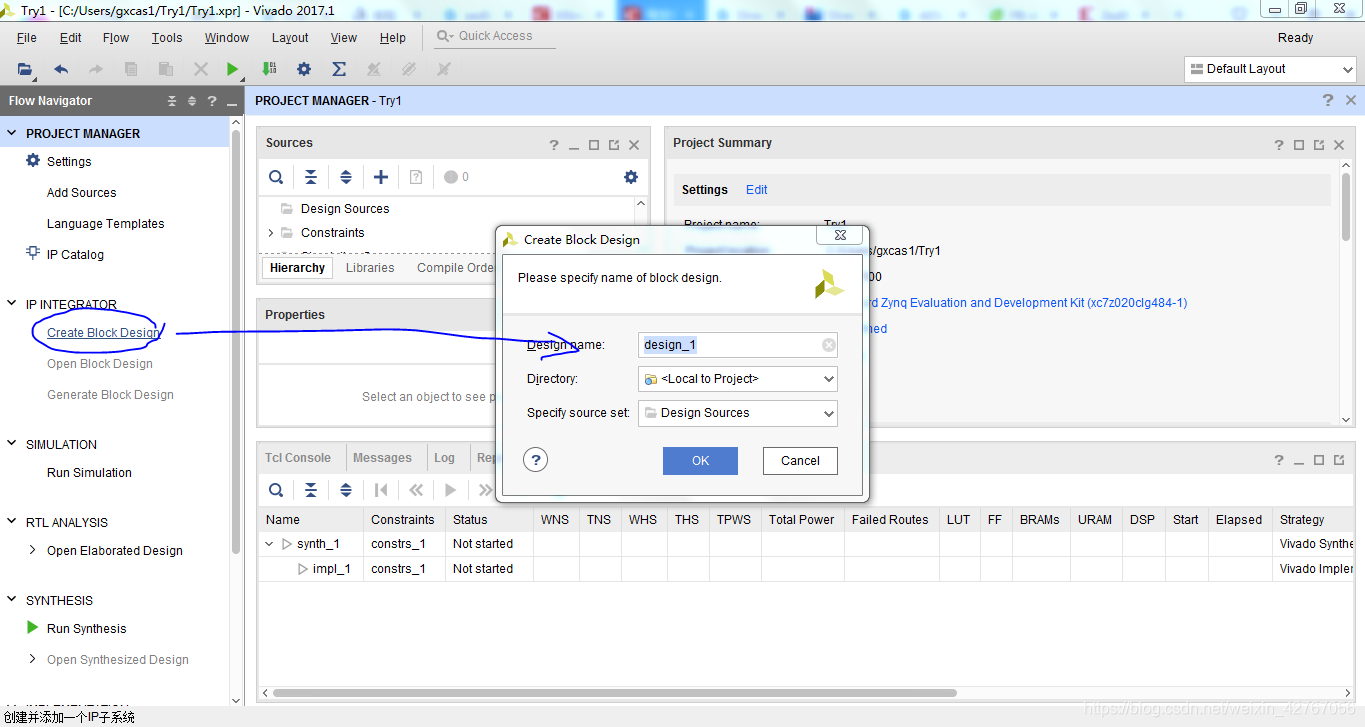Viewport: 1365px width, 727px height.
Task: Float the Project Summary panel
Action: [x=1319, y=144]
